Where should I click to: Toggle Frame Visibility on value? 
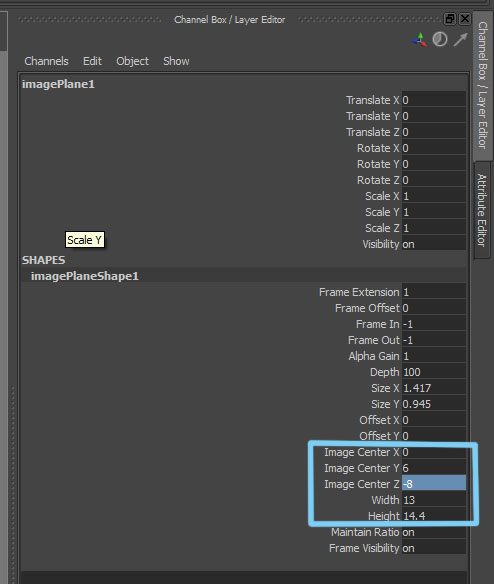pos(434,548)
